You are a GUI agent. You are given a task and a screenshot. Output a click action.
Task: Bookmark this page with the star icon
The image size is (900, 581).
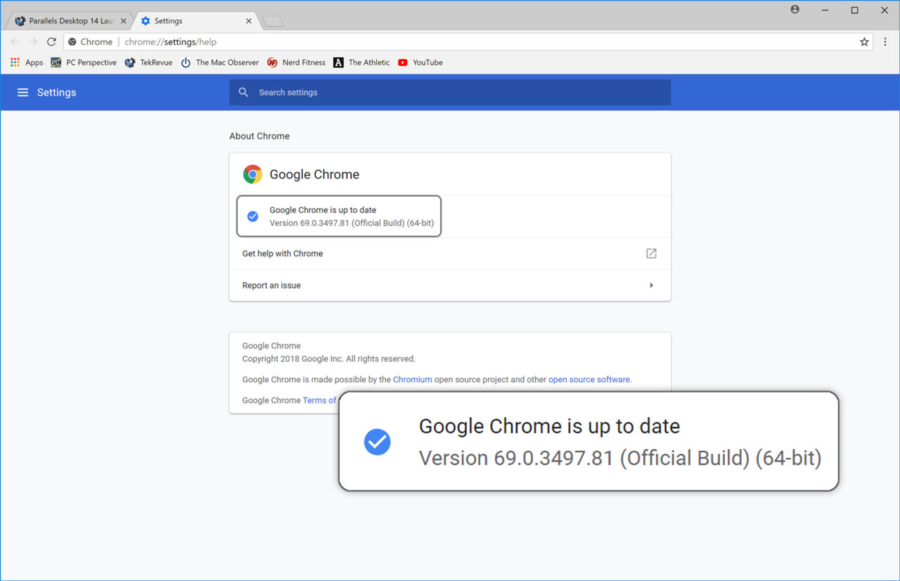click(x=864, y=42)
